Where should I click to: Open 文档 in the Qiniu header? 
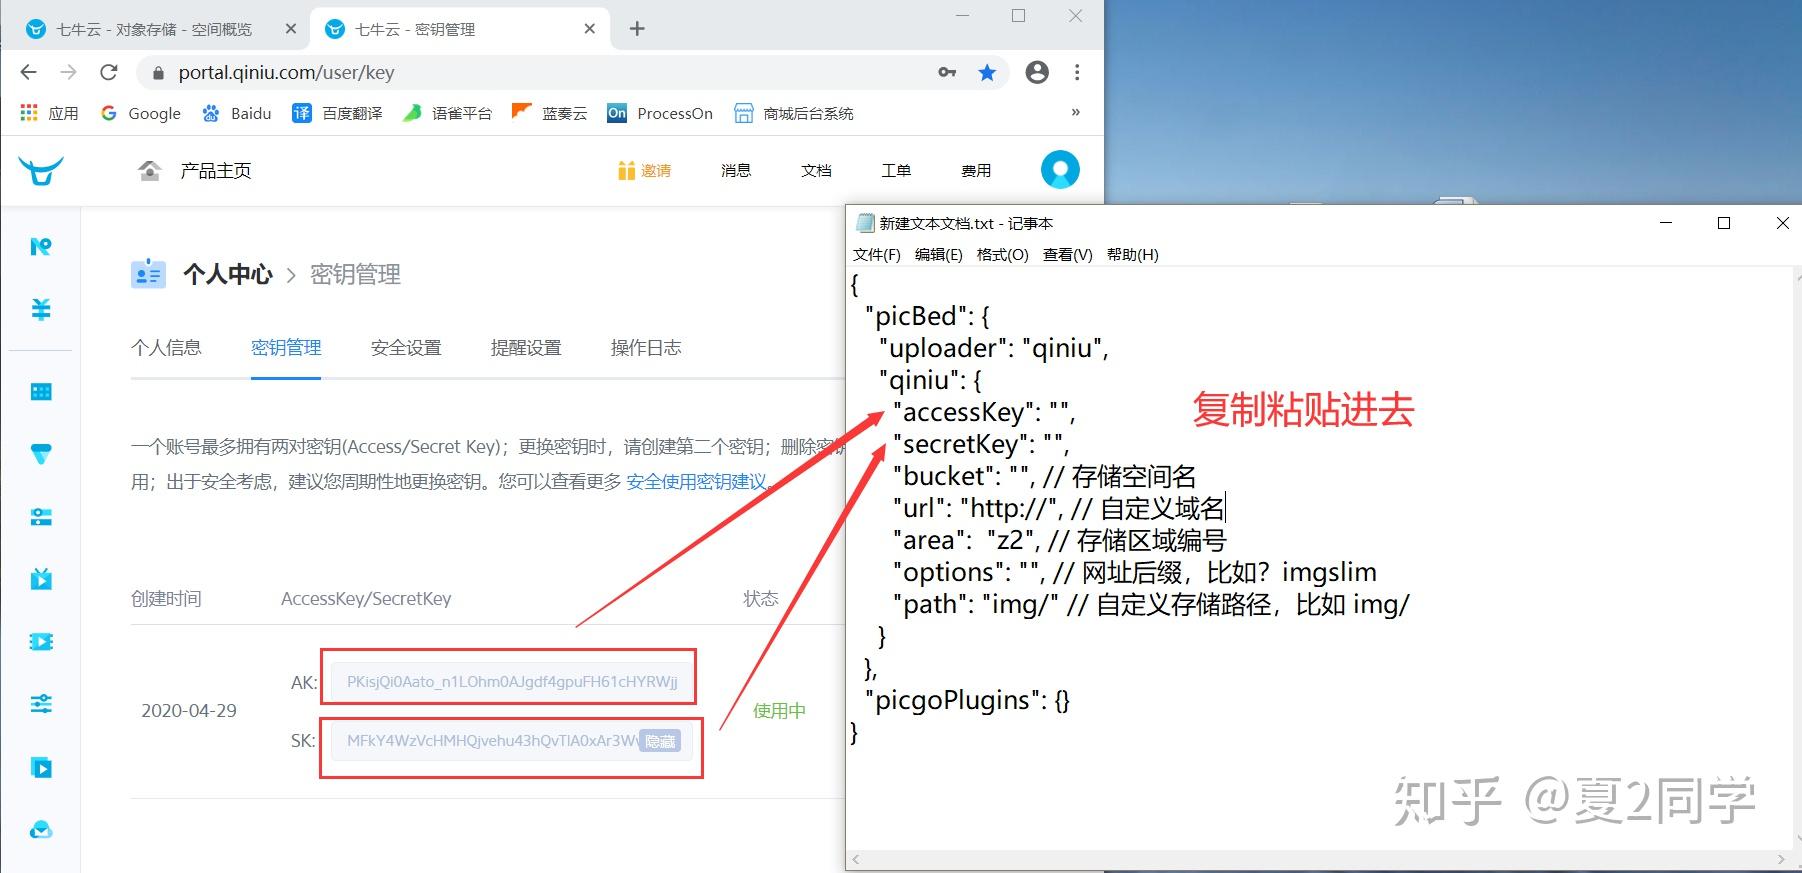point(816,171)
